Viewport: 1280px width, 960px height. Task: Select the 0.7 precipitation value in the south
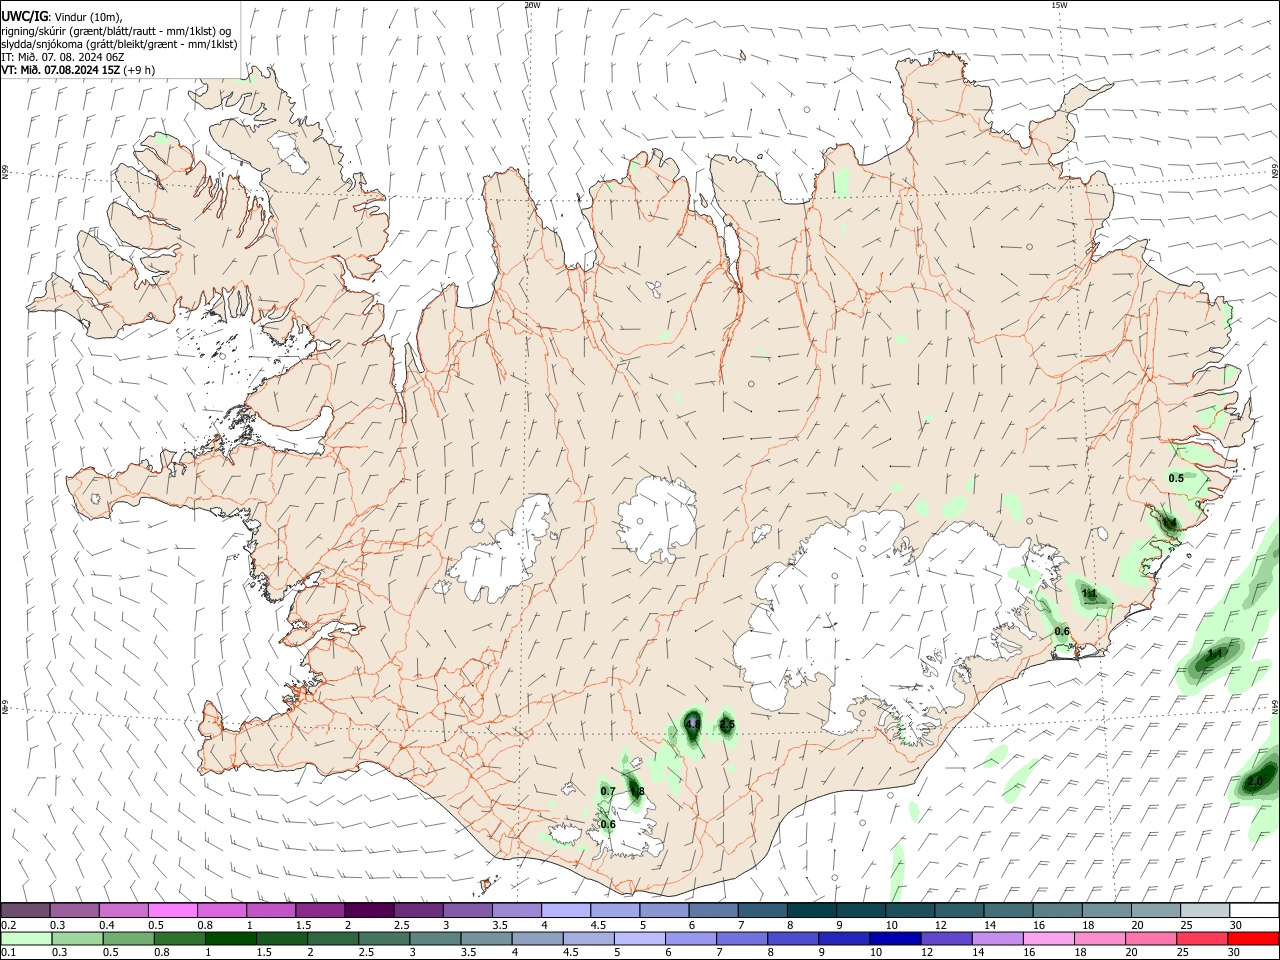(x=608, y=791)
